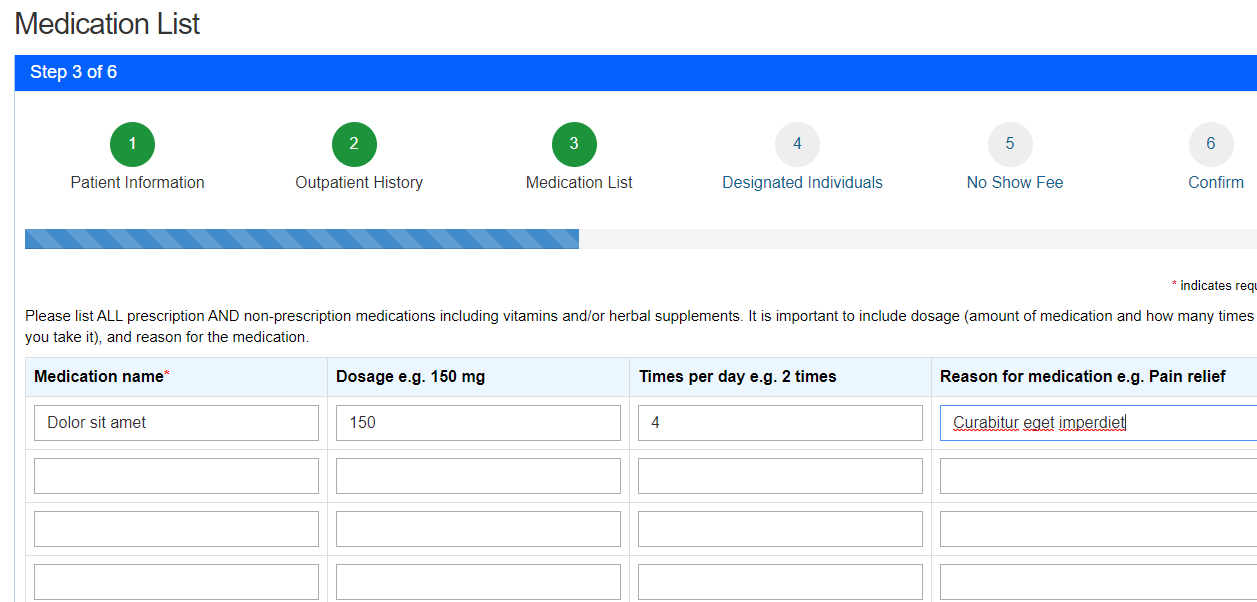1257x602 pixels.
Task: Open the Confirm step label
Action: pos(1216,182)
